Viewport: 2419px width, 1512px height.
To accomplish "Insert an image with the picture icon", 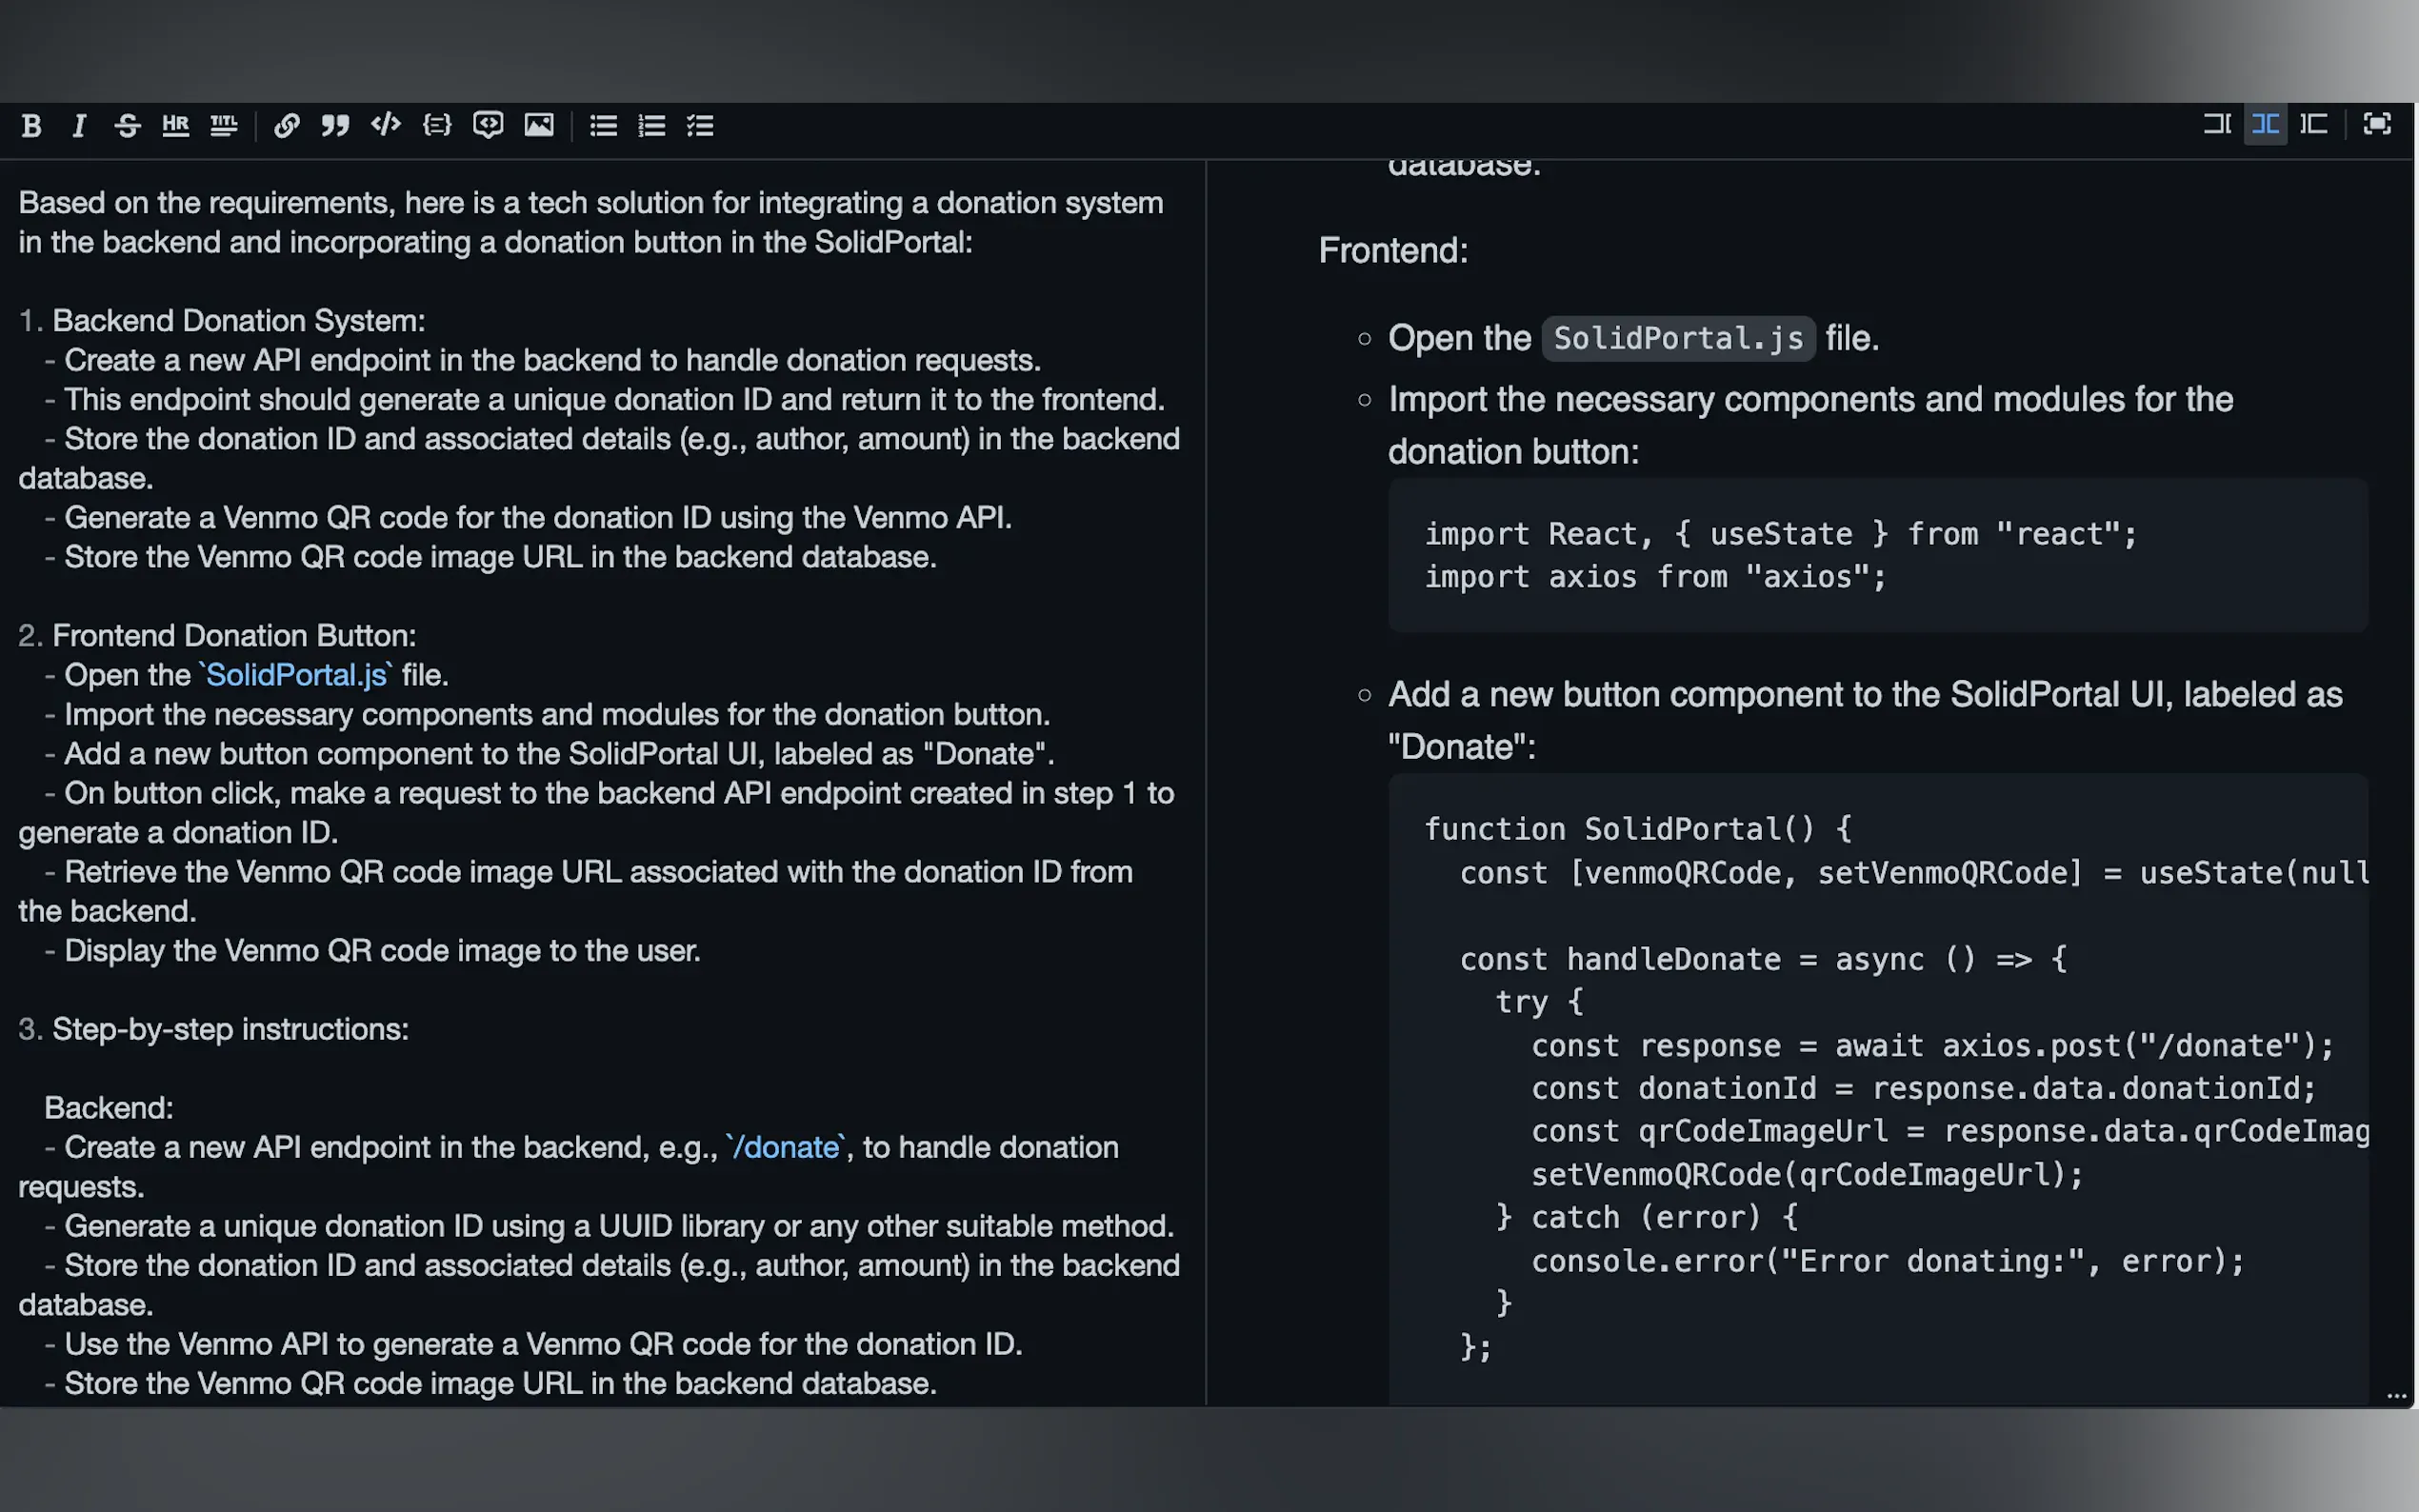I will pyautogui.click(x=539, y=126).
